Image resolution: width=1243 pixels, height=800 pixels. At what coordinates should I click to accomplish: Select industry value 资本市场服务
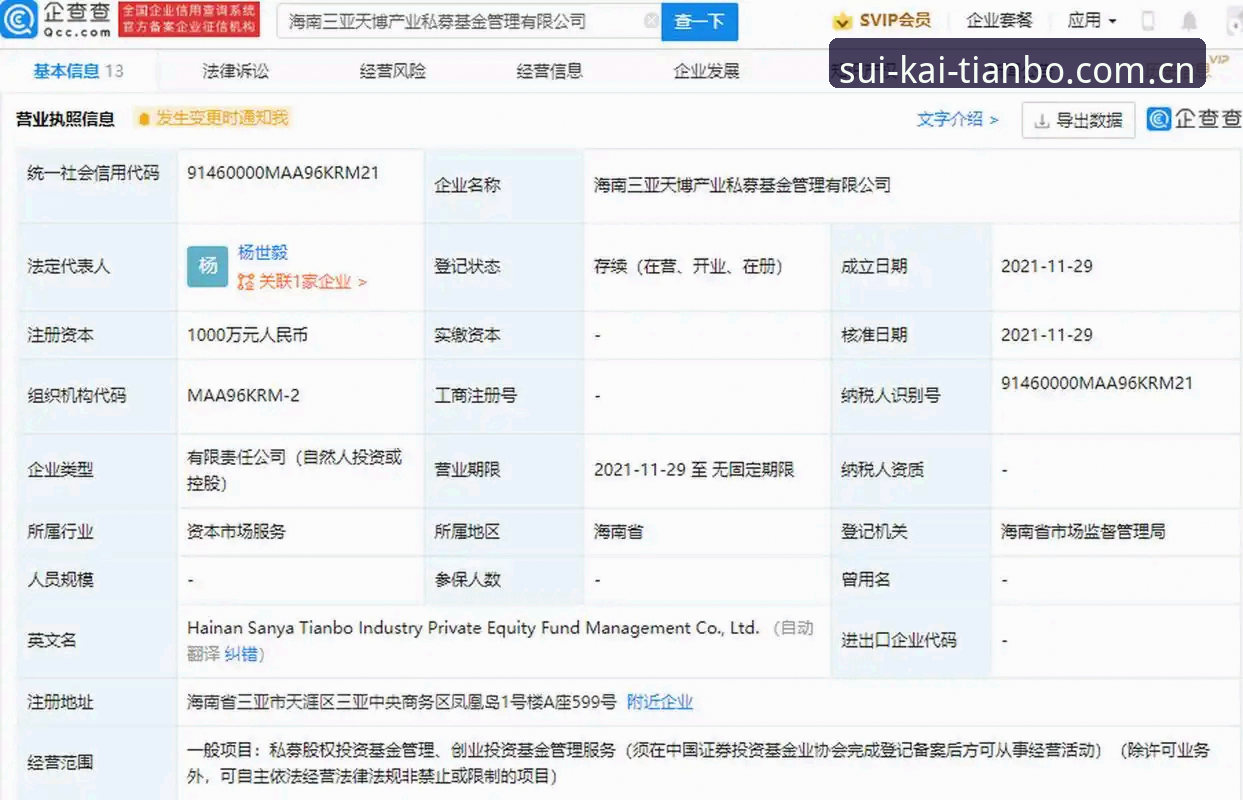pos(236,532)
